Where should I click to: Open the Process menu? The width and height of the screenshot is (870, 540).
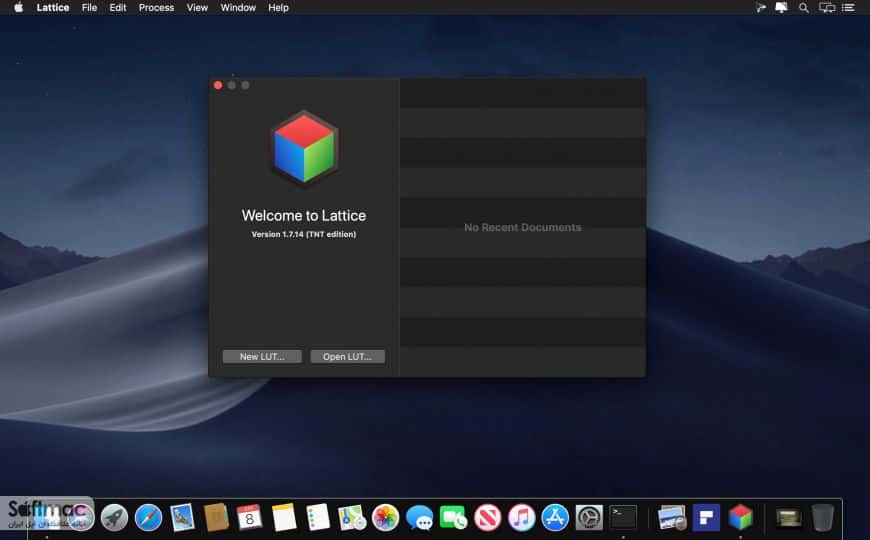[156, 8]
